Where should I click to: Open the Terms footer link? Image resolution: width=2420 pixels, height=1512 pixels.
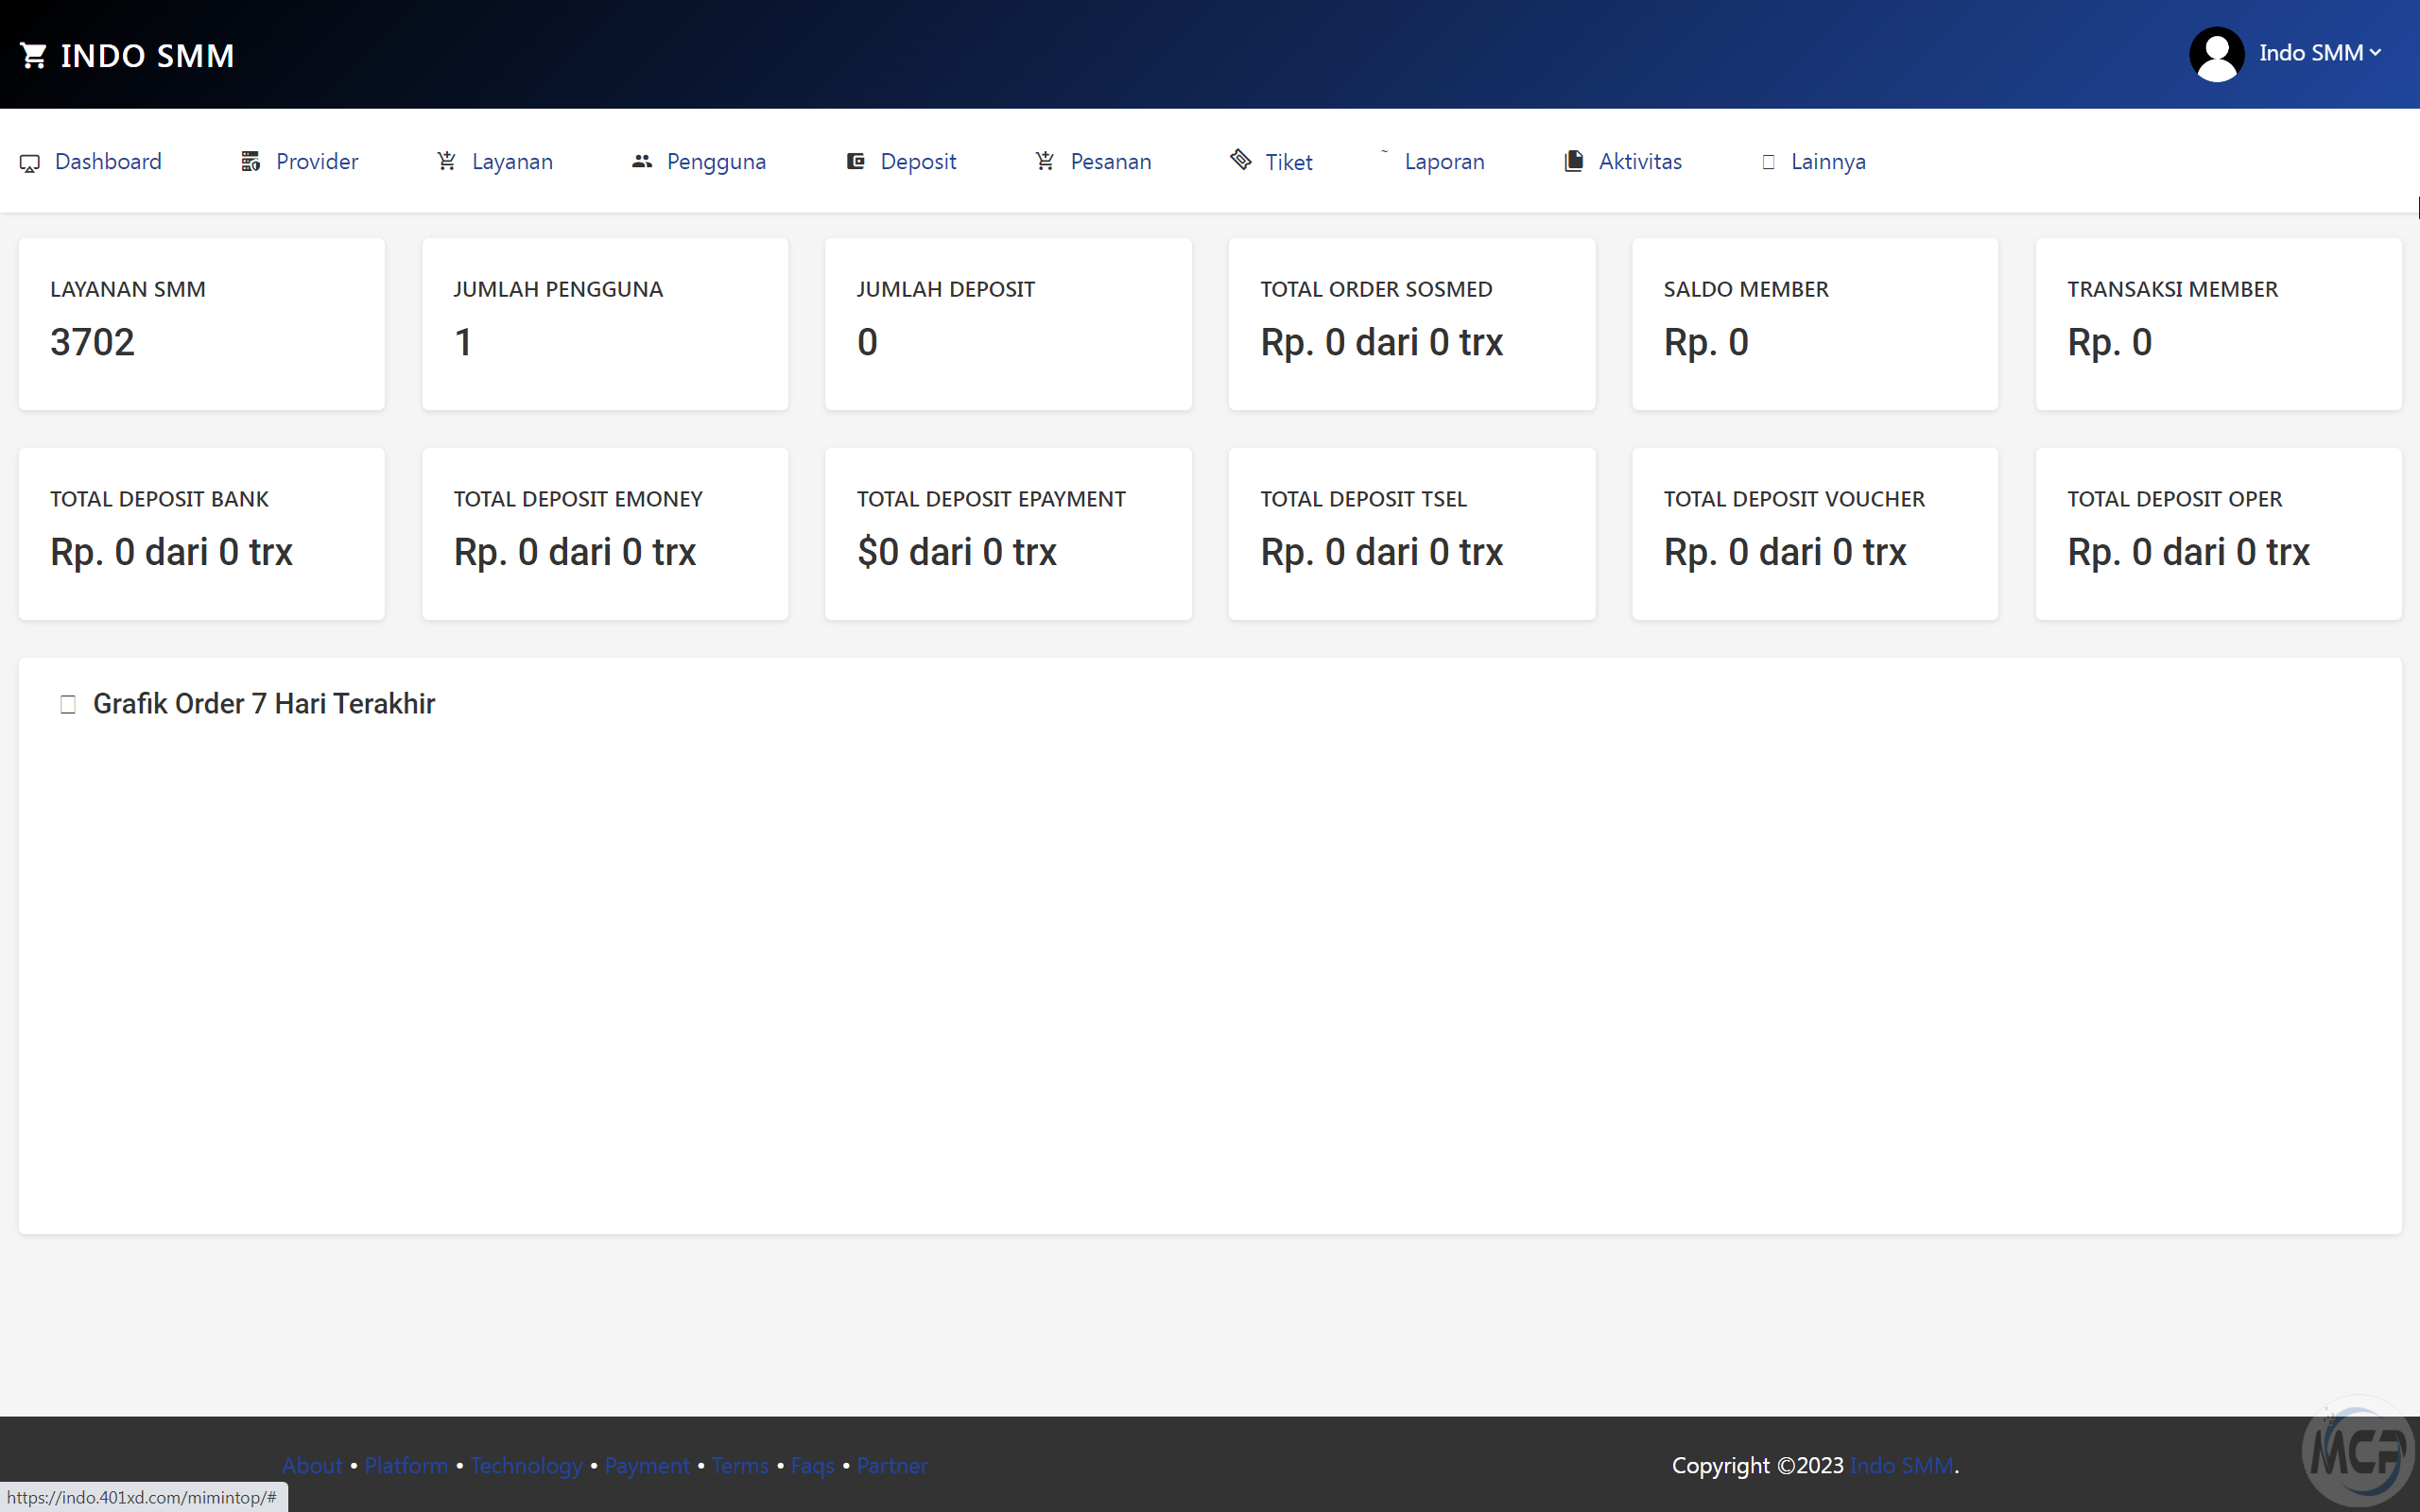point(739,1465)
